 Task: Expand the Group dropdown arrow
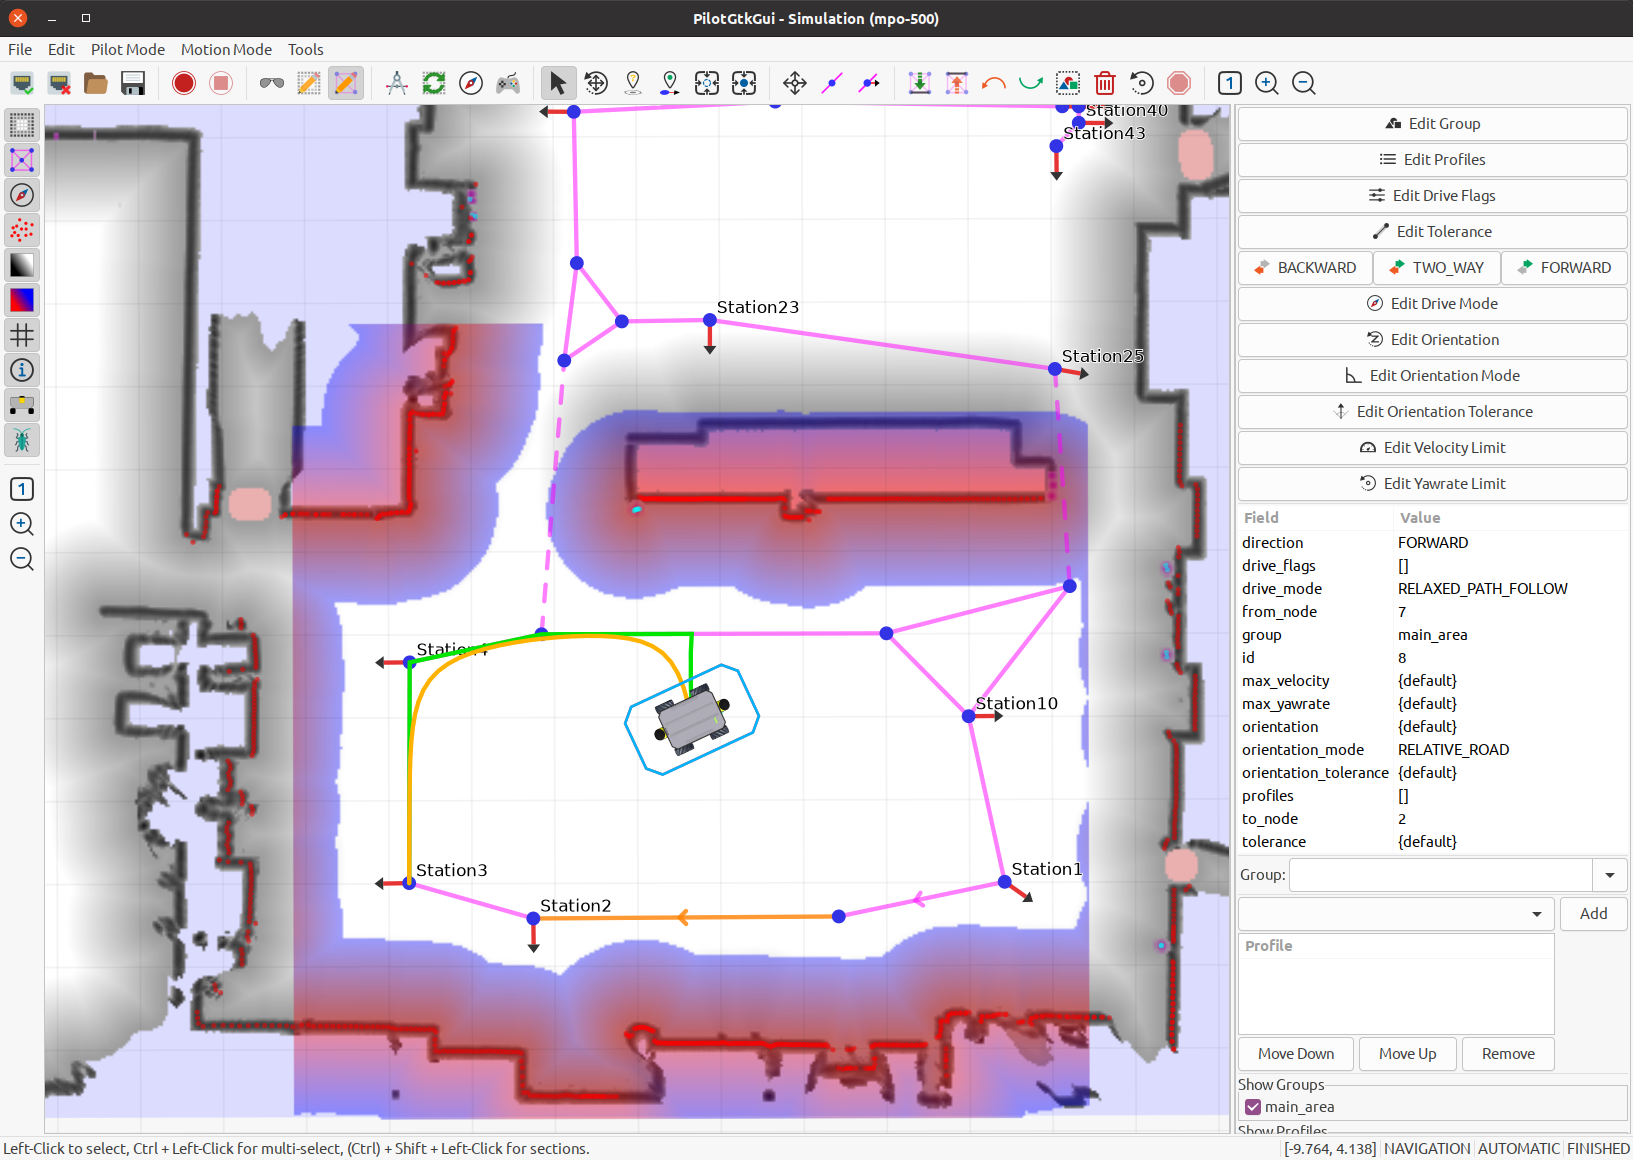click(x=1609, y=874)
